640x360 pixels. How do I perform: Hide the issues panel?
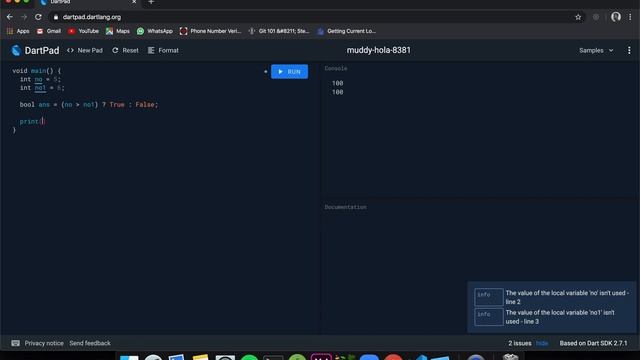tap(542, 343)
